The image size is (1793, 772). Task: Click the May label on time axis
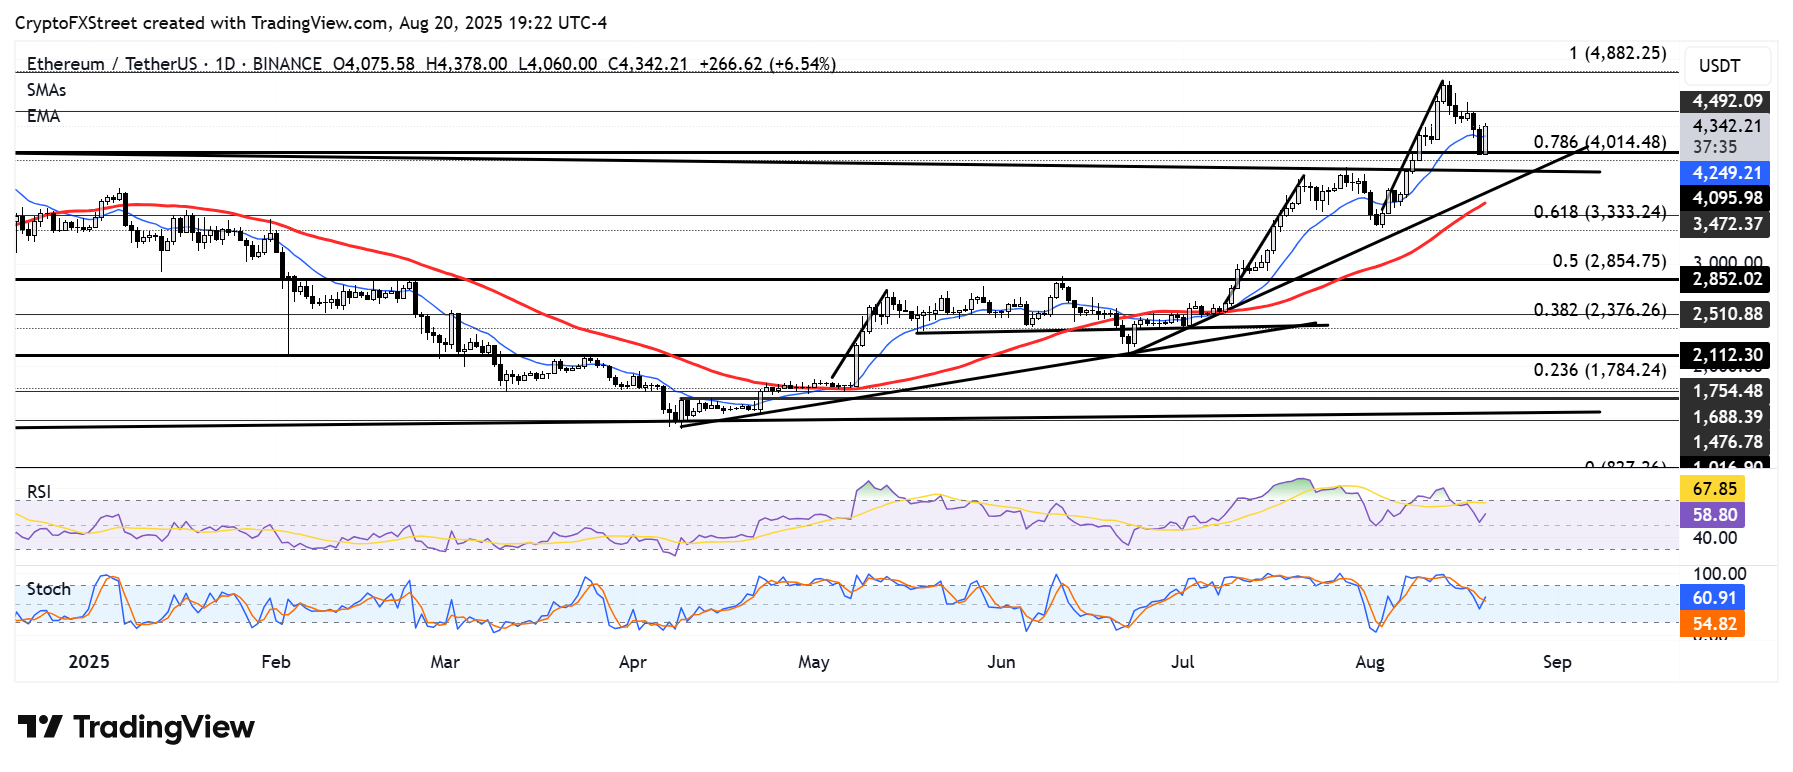[813, 662]
